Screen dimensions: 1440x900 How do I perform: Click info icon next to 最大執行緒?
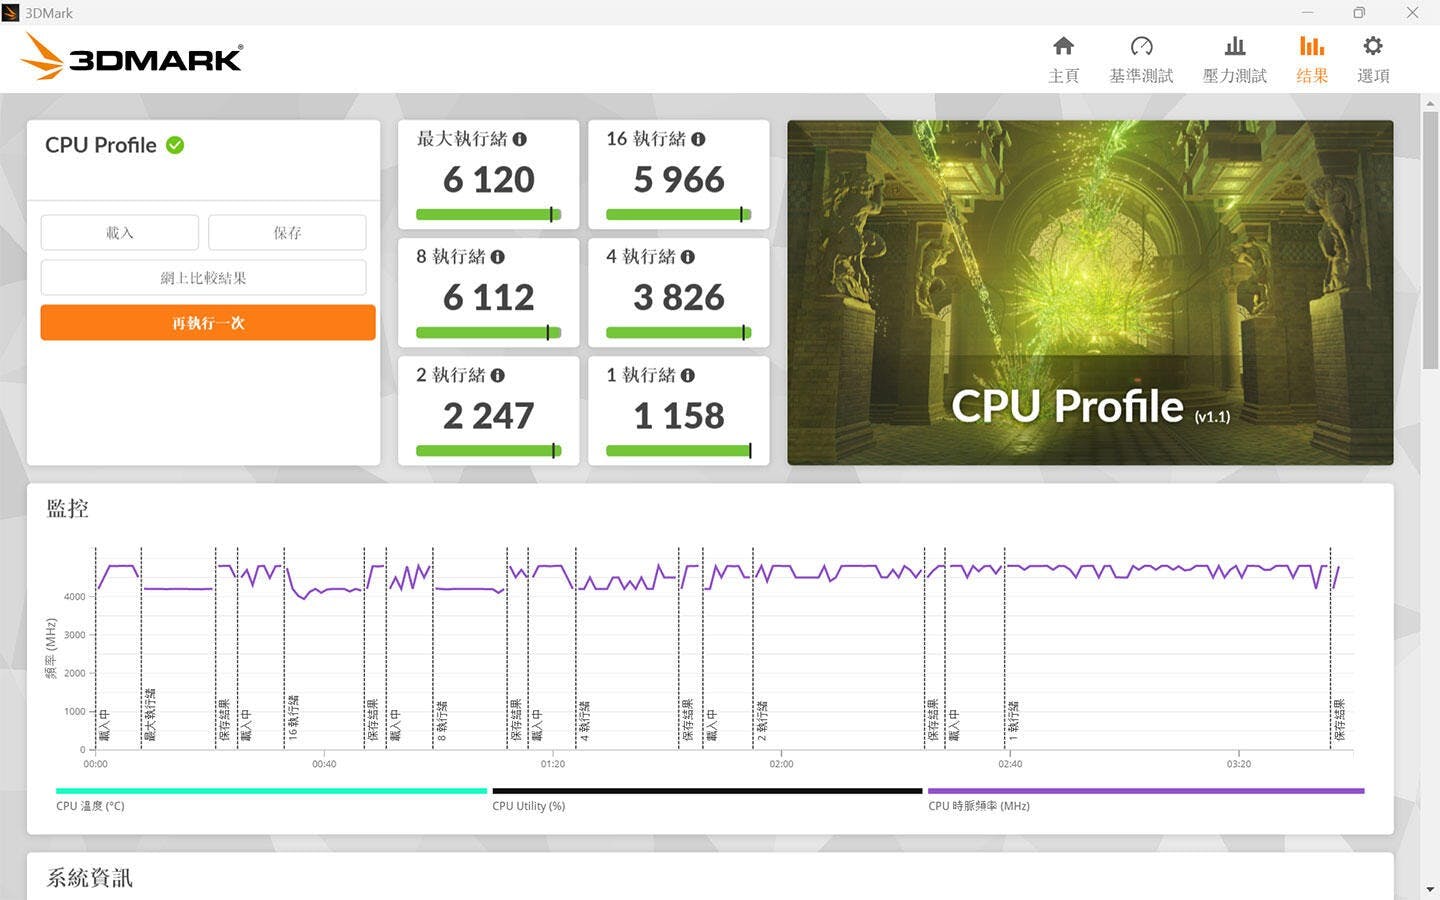(520, 139)
